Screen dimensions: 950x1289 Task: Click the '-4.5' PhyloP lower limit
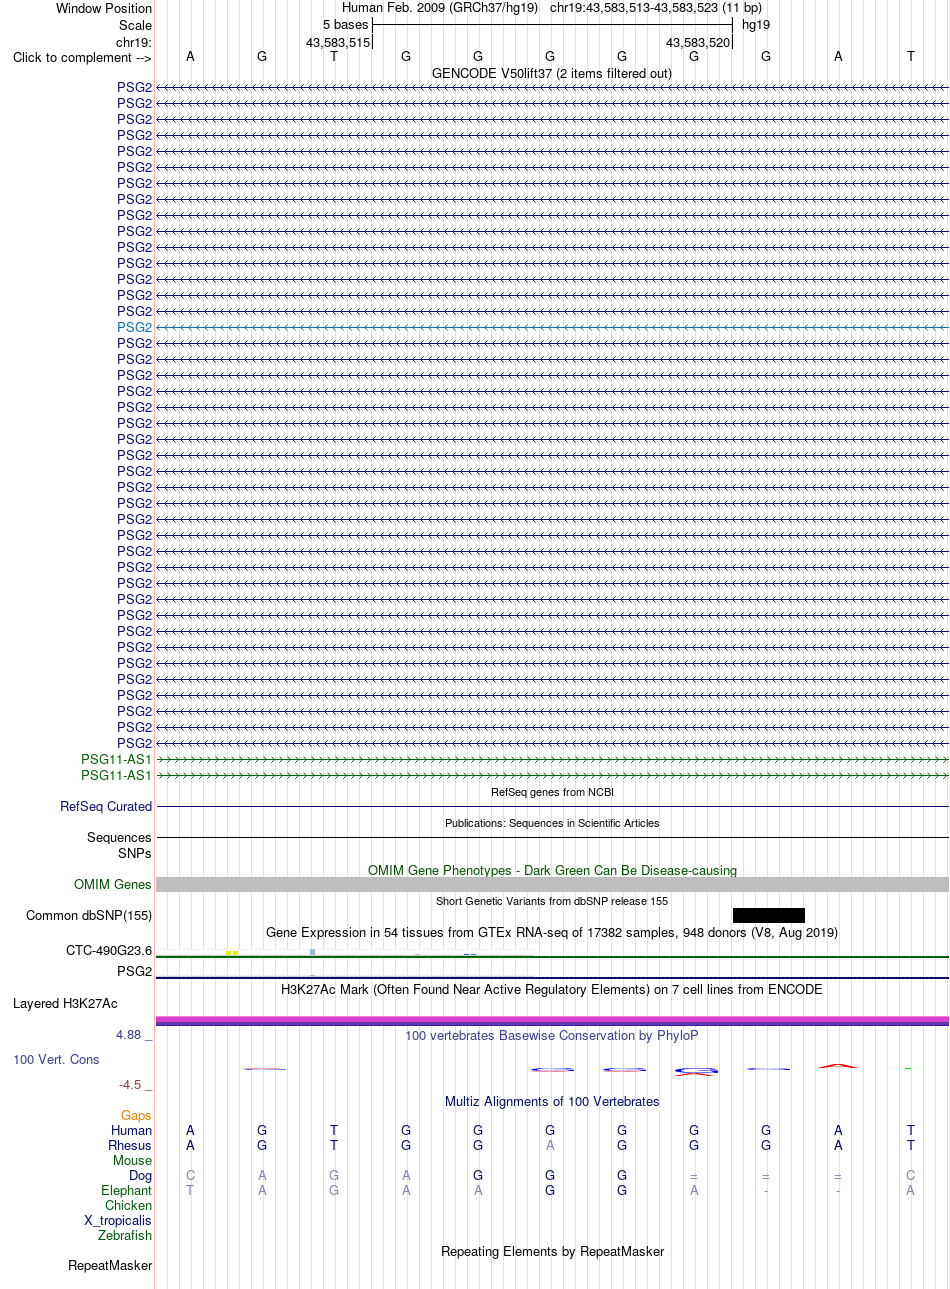pos(130,1084)
